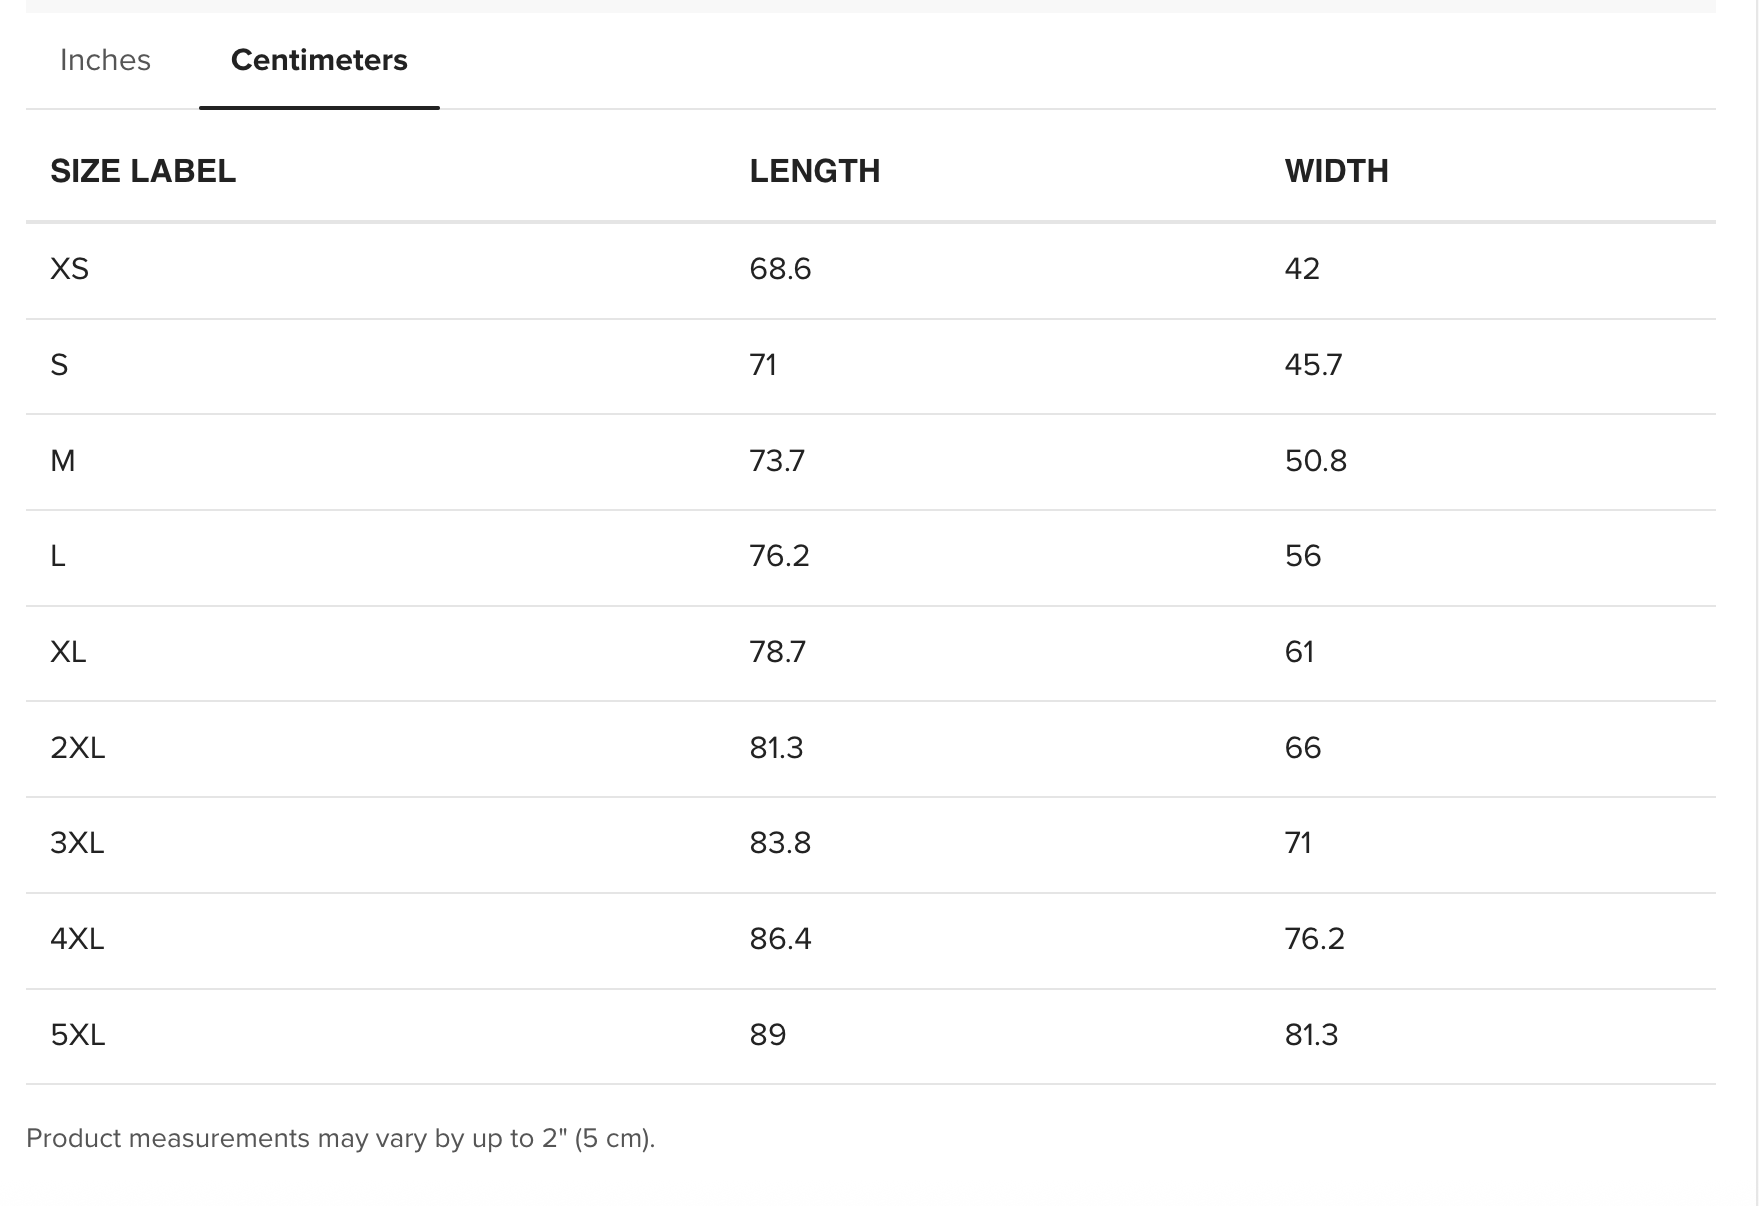The height and width of the screenshot is (1206, 1759).
Task: Click the 68.6 length value for XS
Action: coord(780,269)
